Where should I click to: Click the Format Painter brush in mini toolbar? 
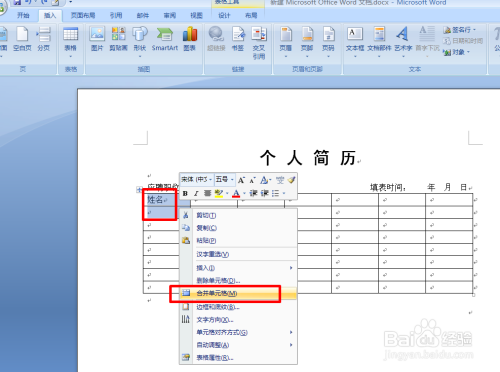point(292,180)
